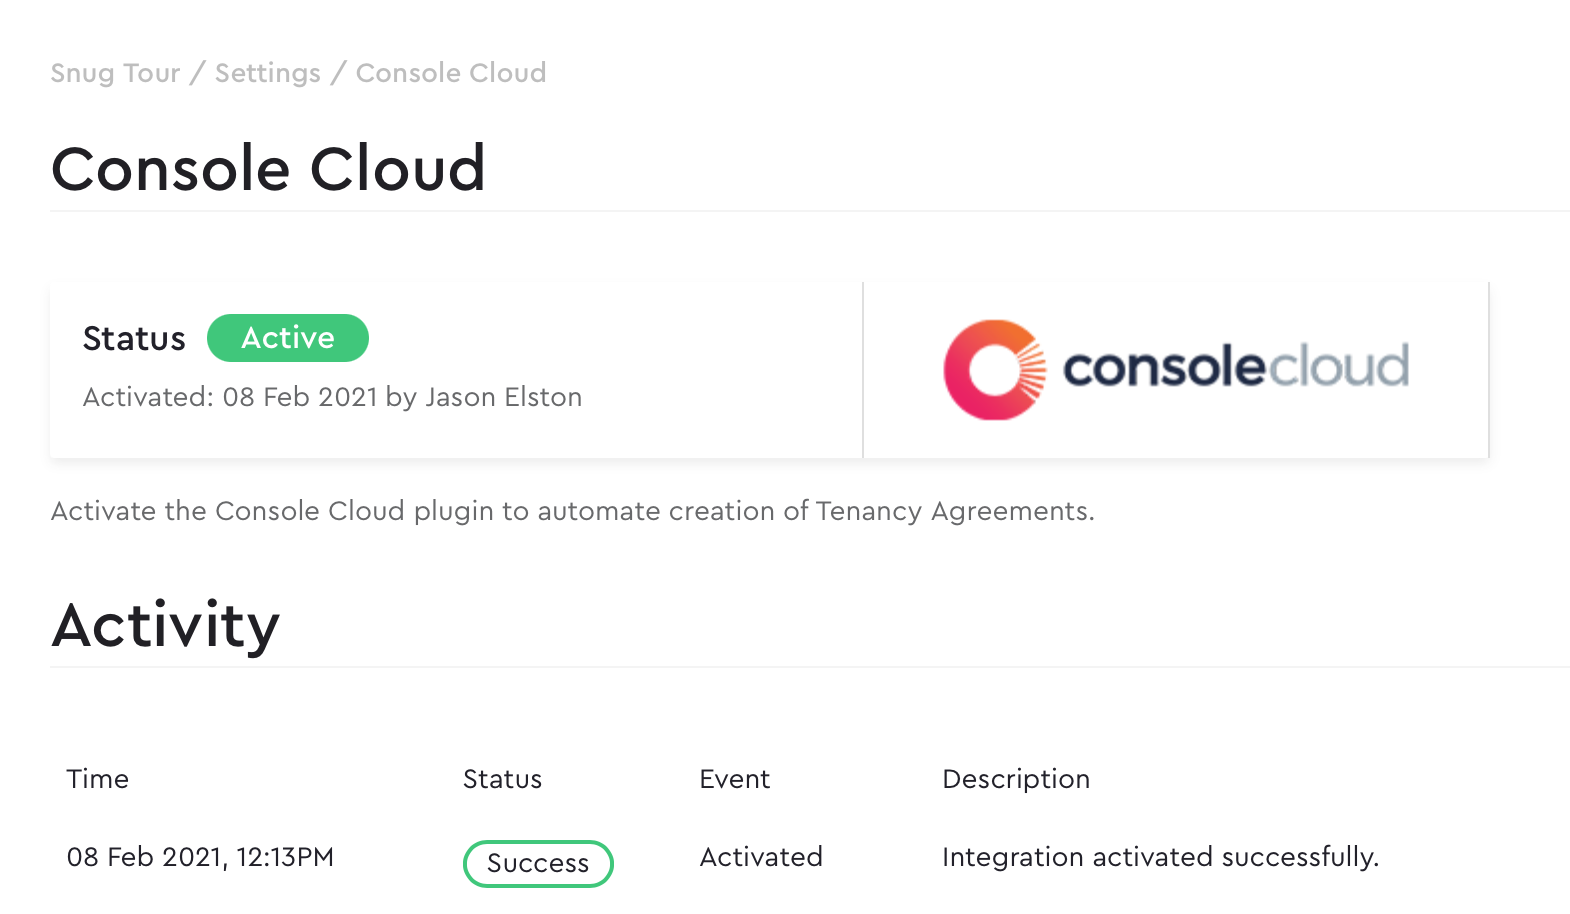The image size is (1570, 914).
Task: Click the Success status pill
Action: coord(538,863)
